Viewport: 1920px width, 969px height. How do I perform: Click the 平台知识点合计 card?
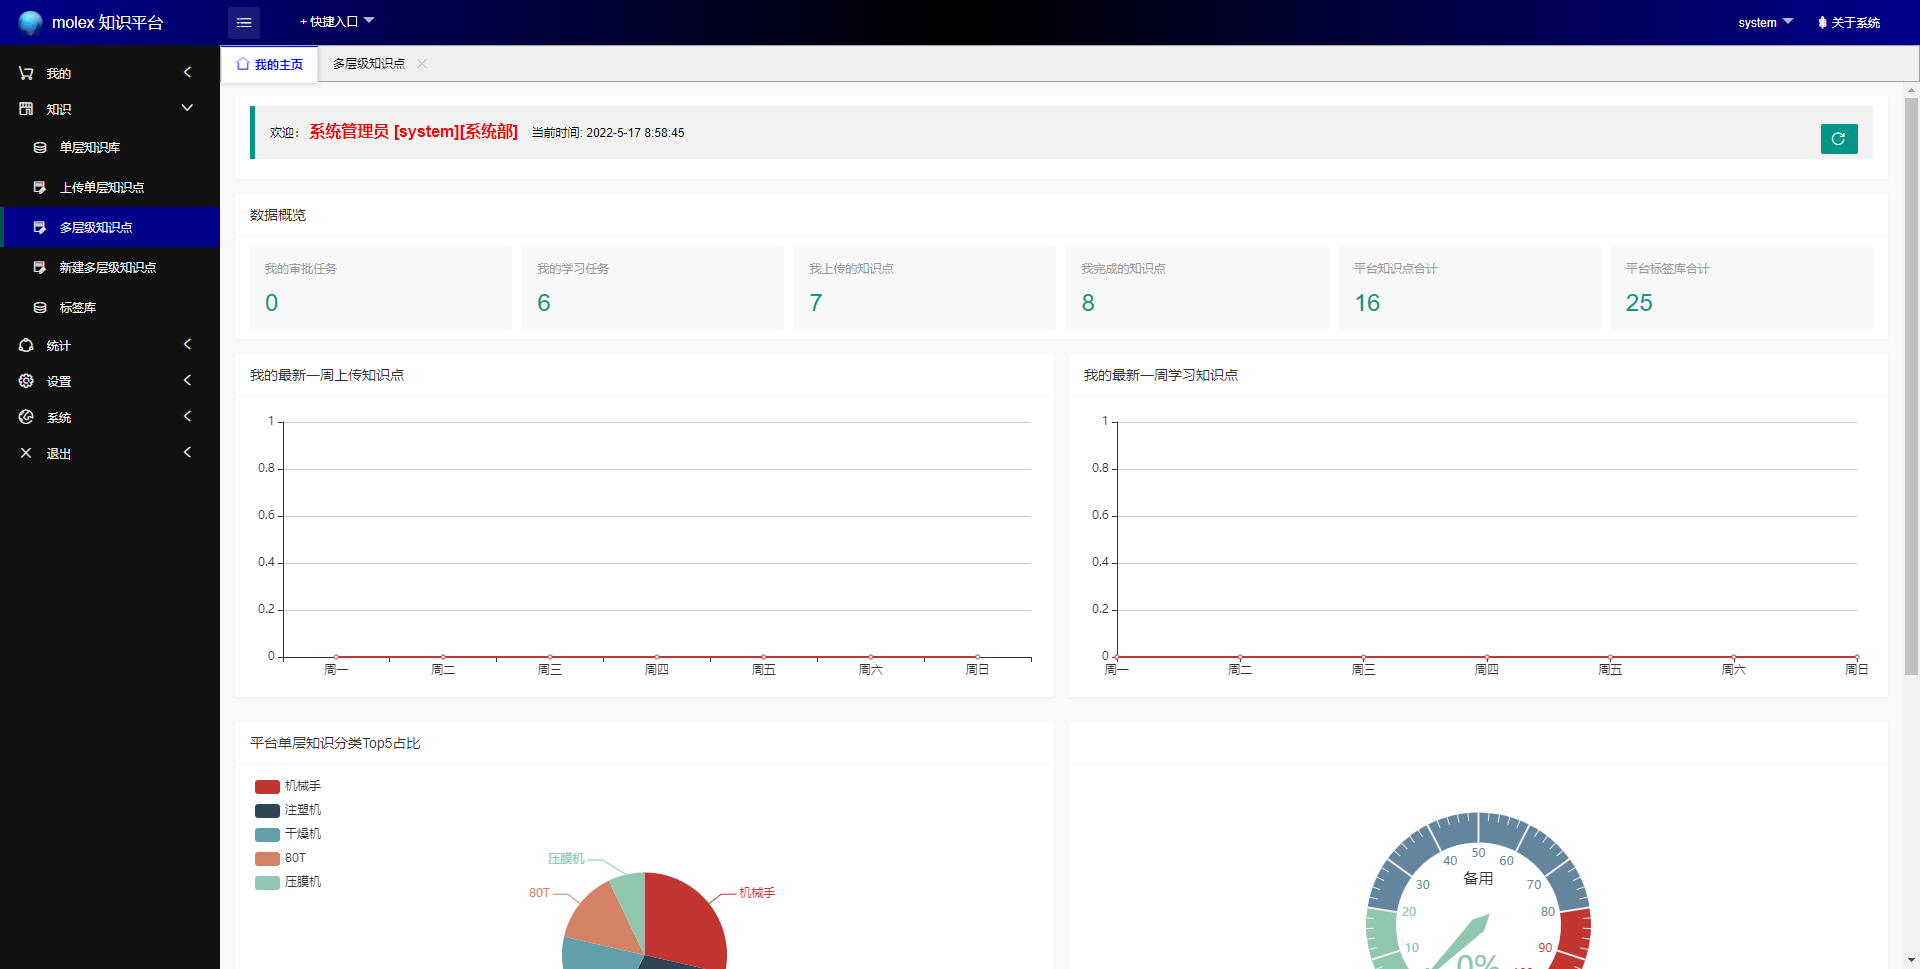click(1469, 288)
